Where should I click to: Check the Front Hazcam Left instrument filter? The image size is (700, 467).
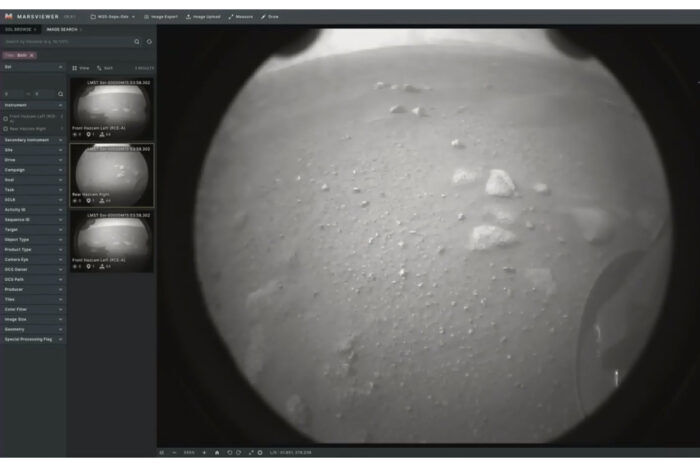click(6, 118)
